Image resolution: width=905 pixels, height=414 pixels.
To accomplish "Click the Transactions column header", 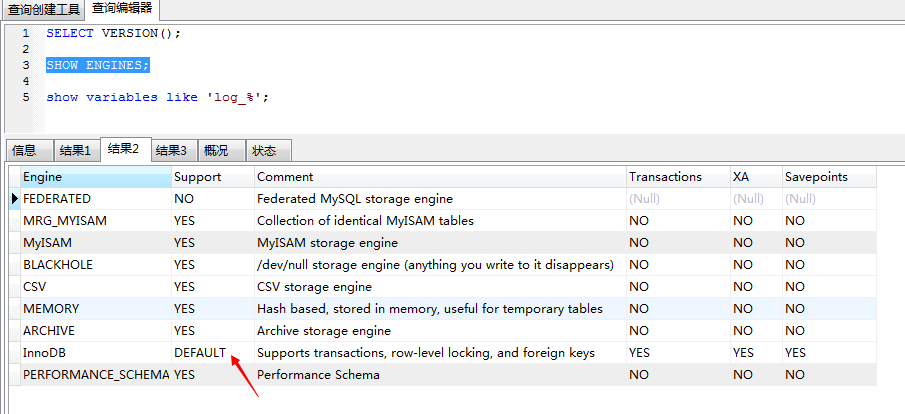I will point(678,177).
